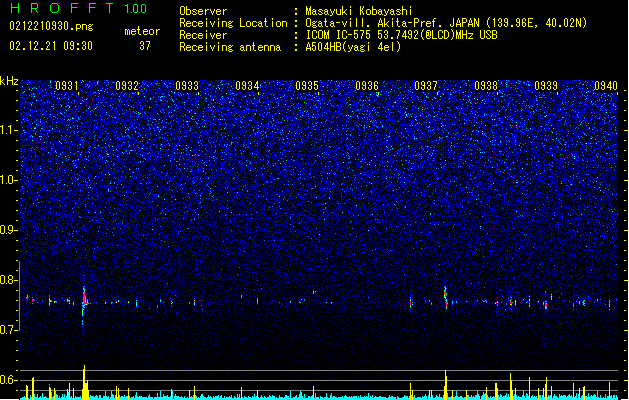Click the meteor count 37
Viewport: 629px width, 400px height.
(x=145, y=46)
